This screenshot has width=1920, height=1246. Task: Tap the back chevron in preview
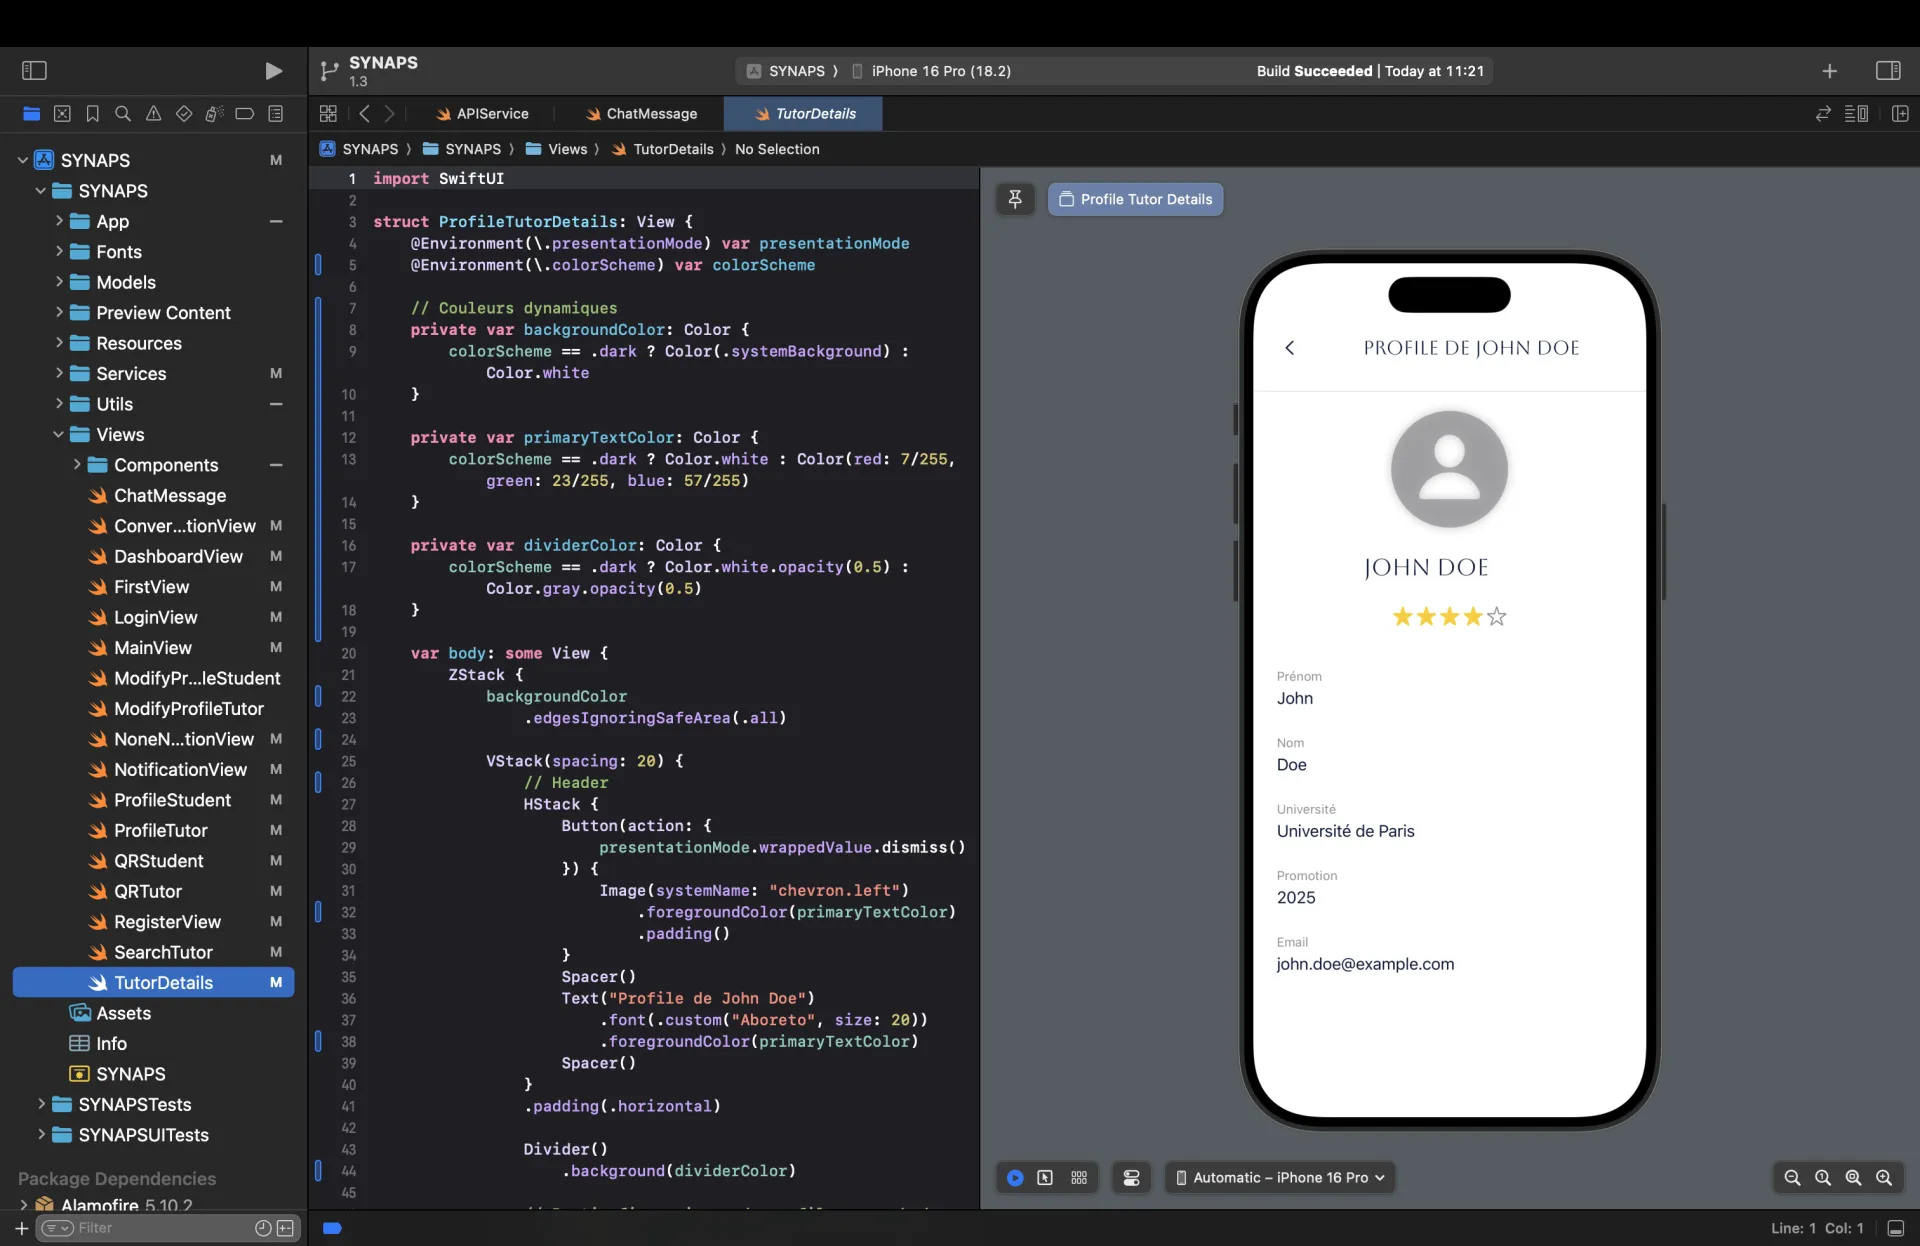coord(1289,348)
